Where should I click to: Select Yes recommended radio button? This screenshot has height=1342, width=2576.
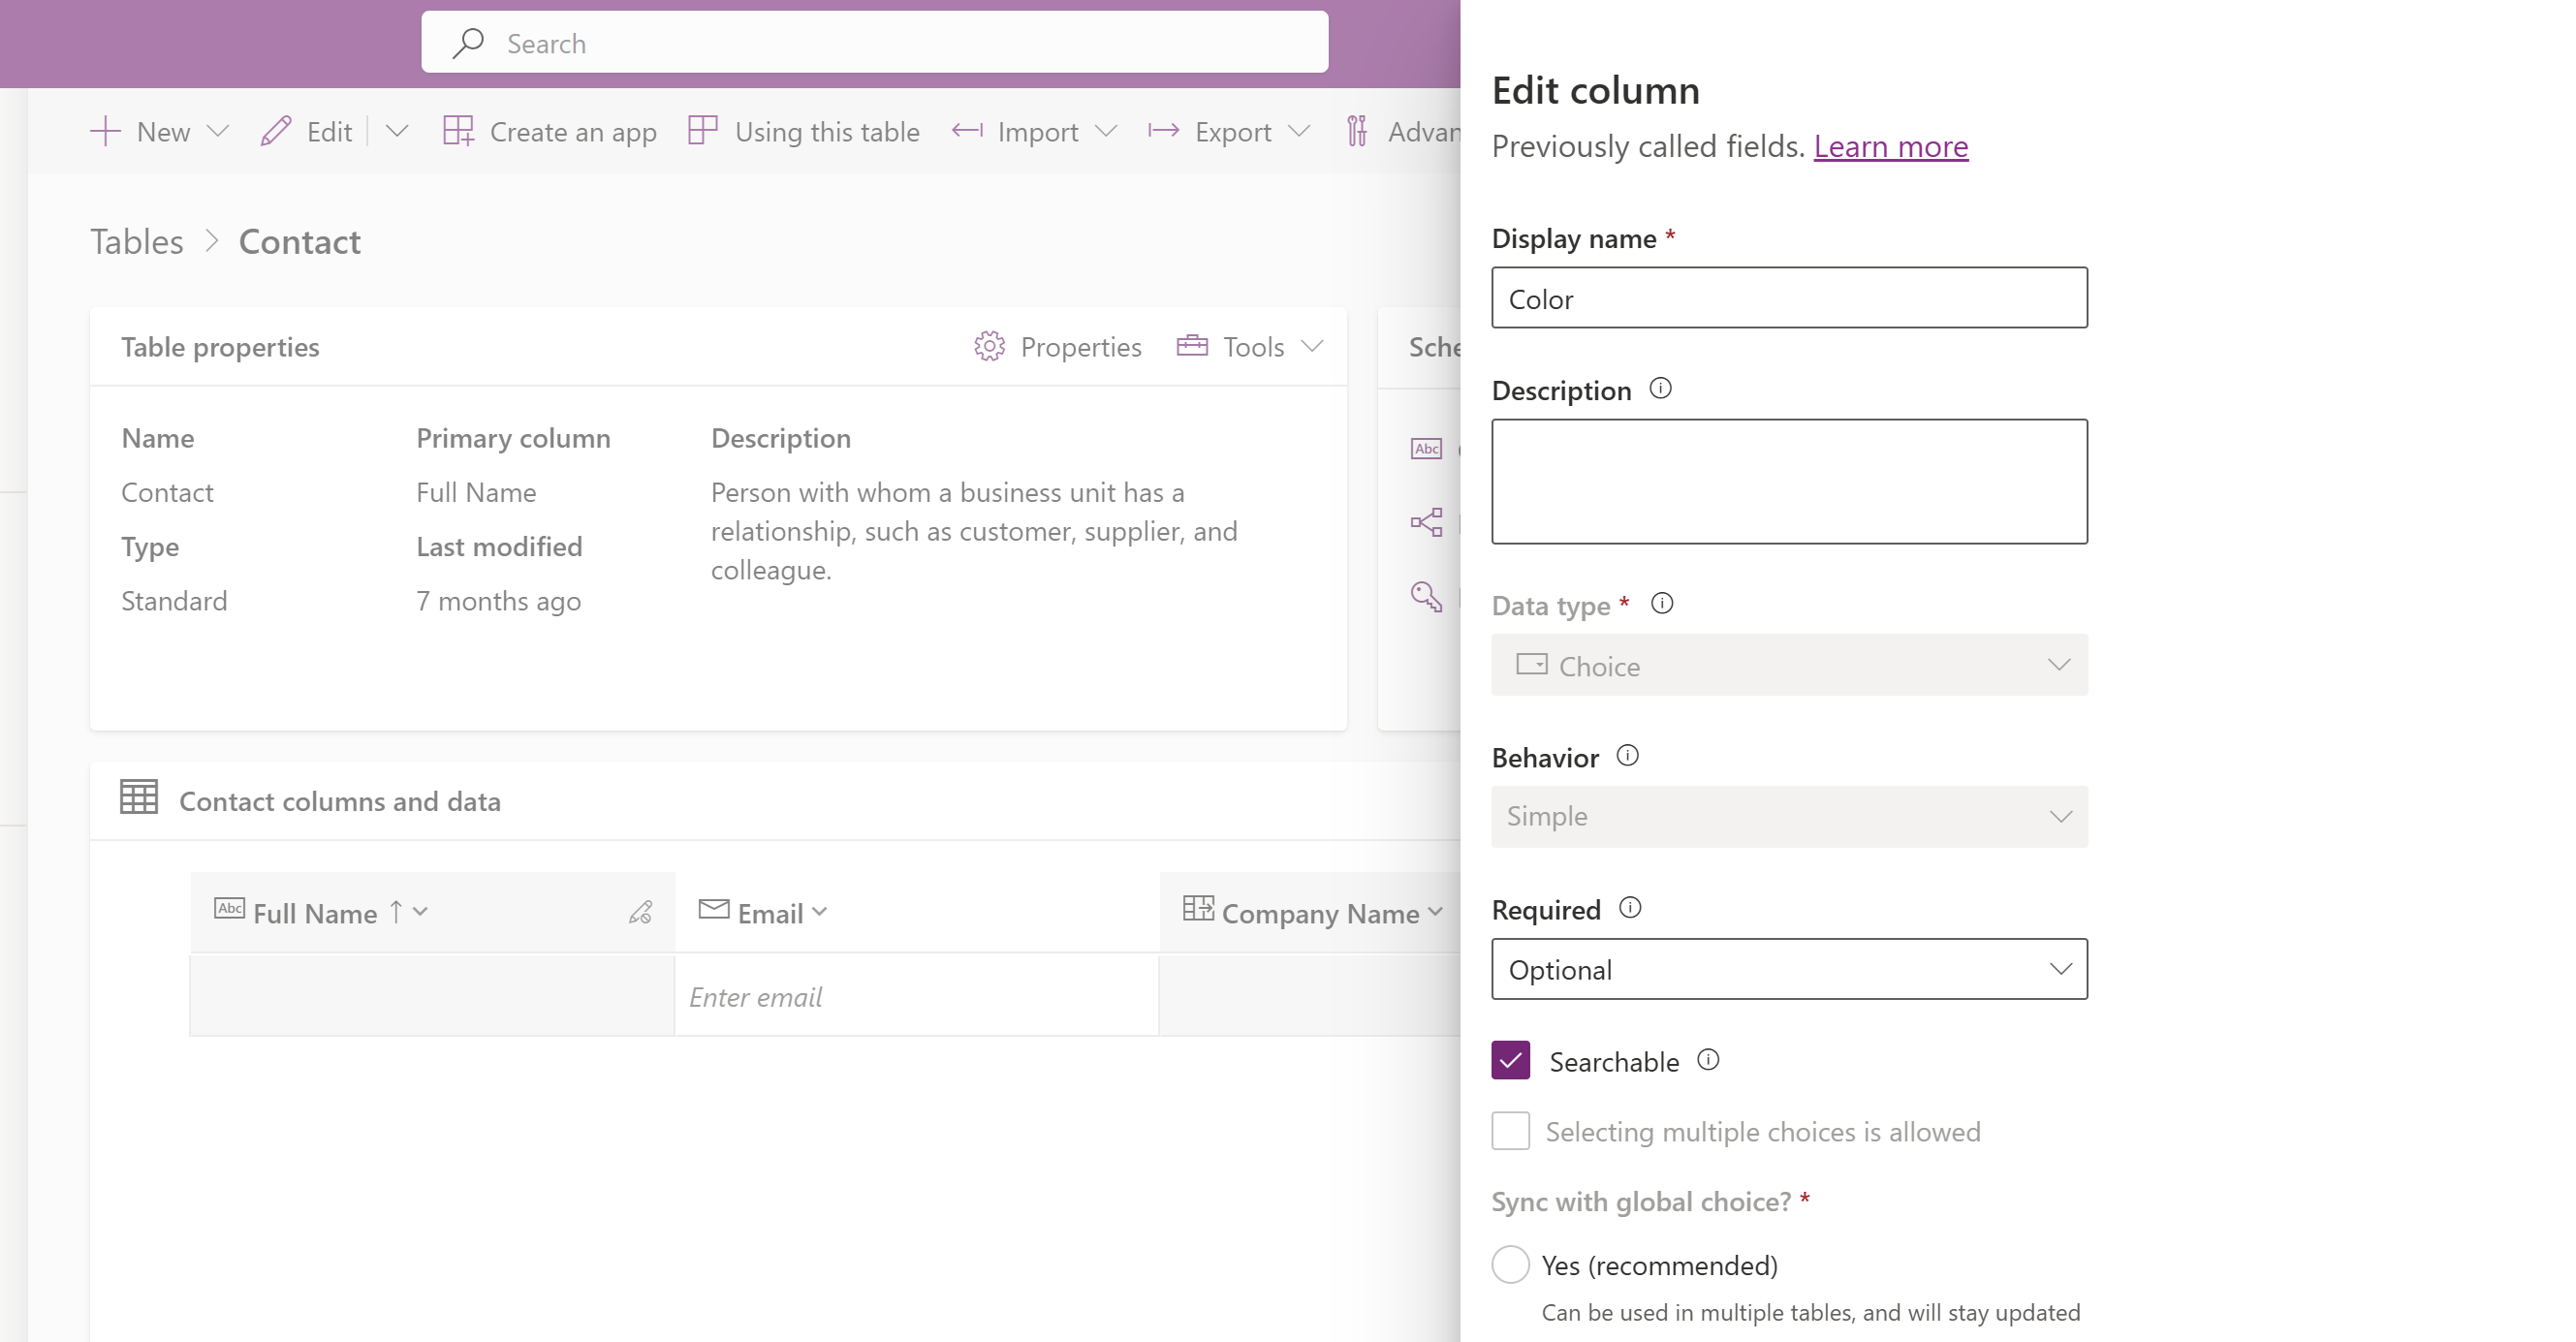point(1508,1264)
